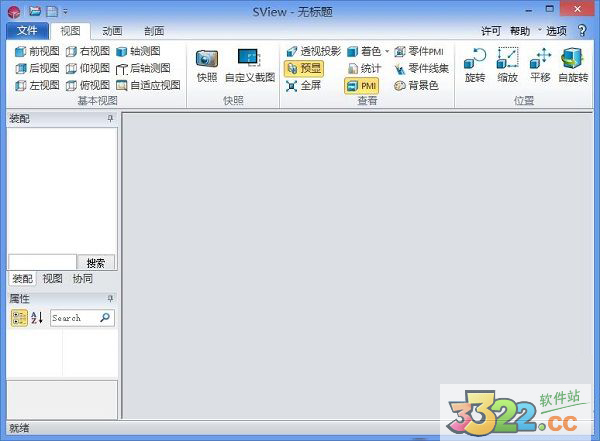Switch to 后视图 back view
This screenshot has width=600, height=441.
pyautogui.click(x=37, y=68)
